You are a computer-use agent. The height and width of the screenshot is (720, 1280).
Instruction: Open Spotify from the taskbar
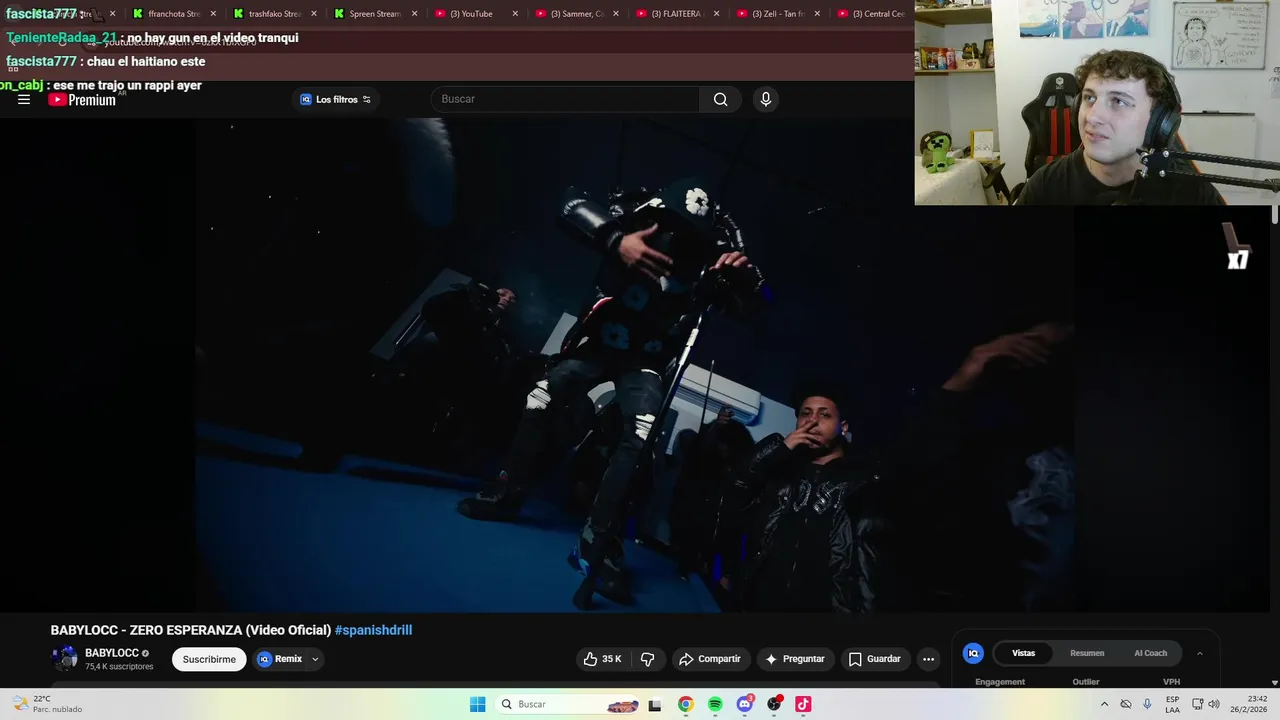point(715,704)
